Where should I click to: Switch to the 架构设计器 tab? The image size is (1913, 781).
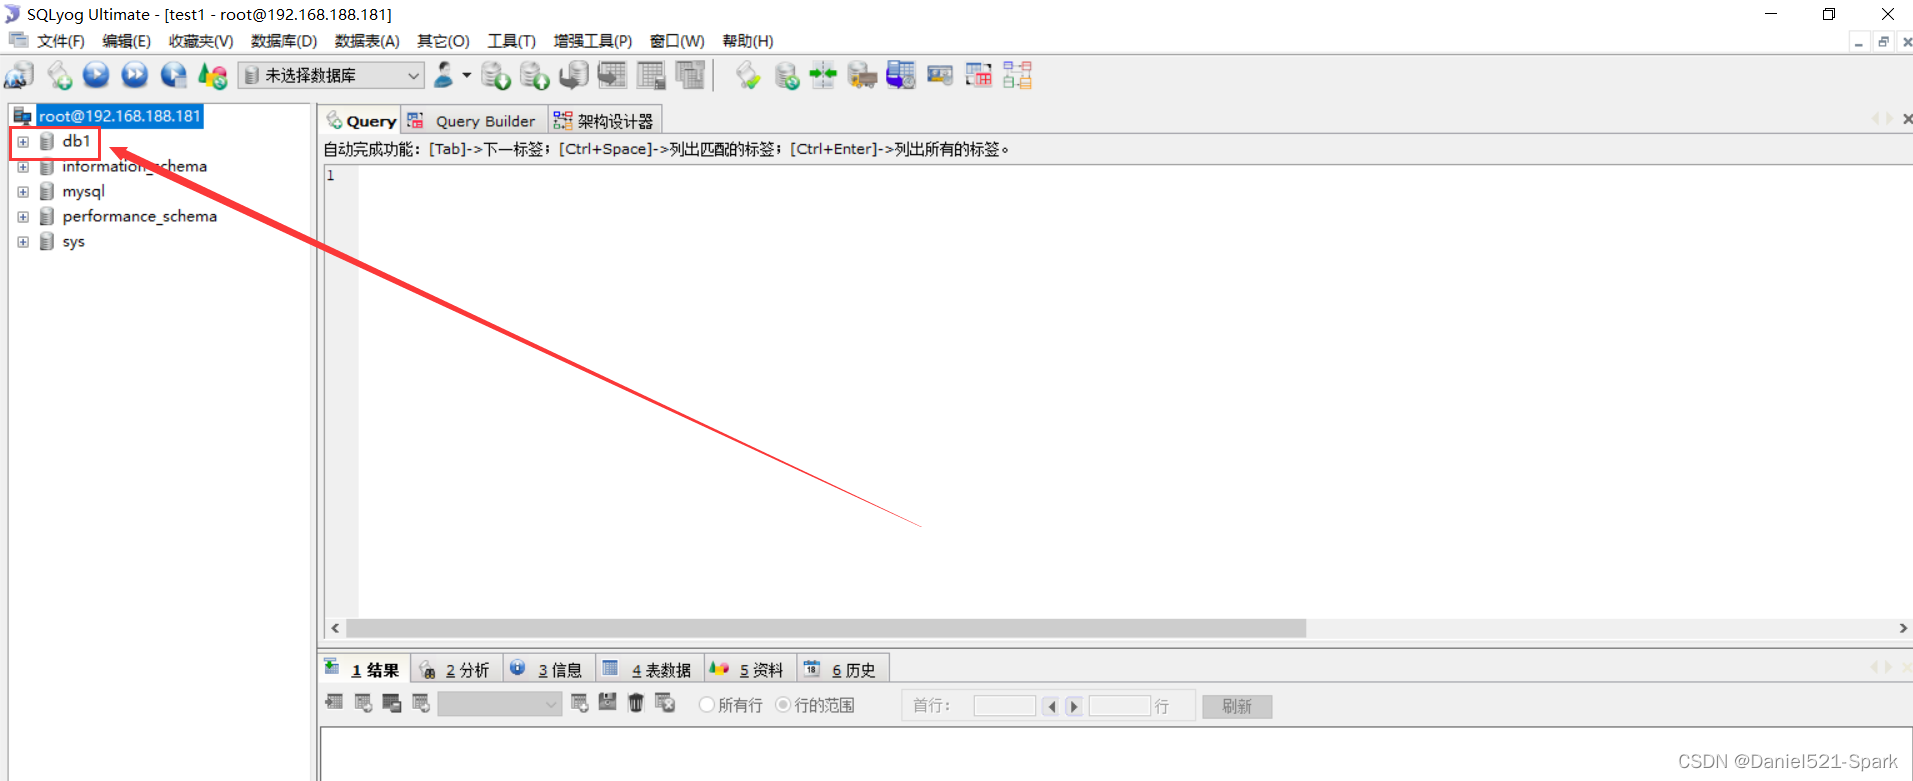[x=606, y=121]
